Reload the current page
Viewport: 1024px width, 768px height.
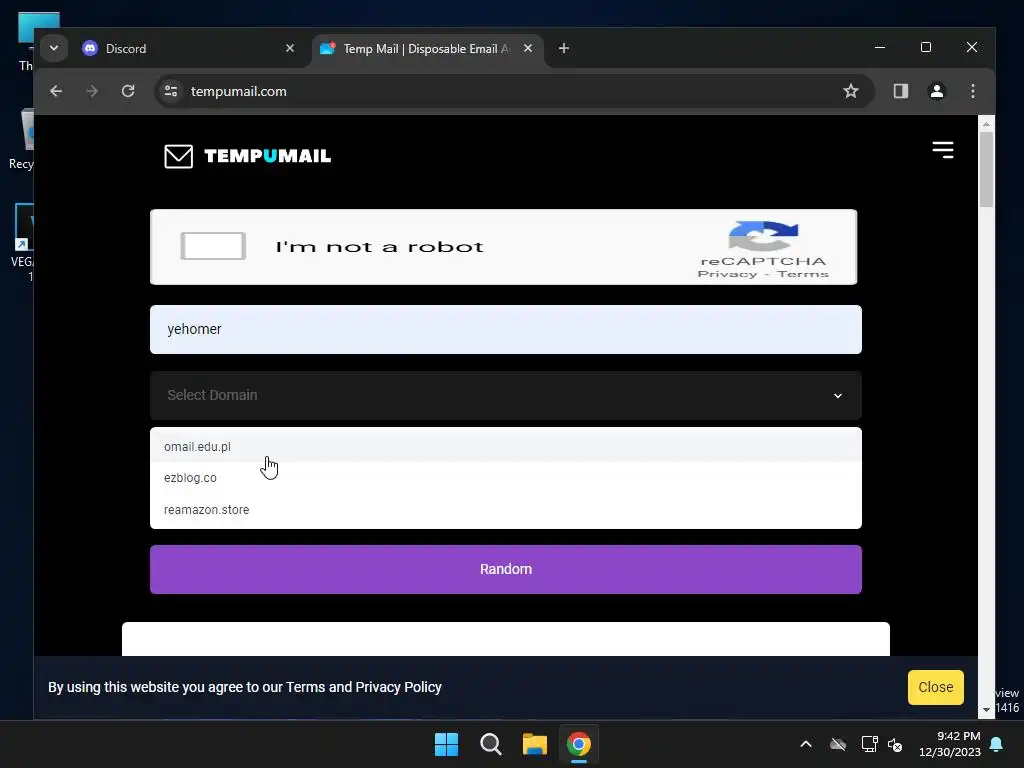(x=128, y=91)
